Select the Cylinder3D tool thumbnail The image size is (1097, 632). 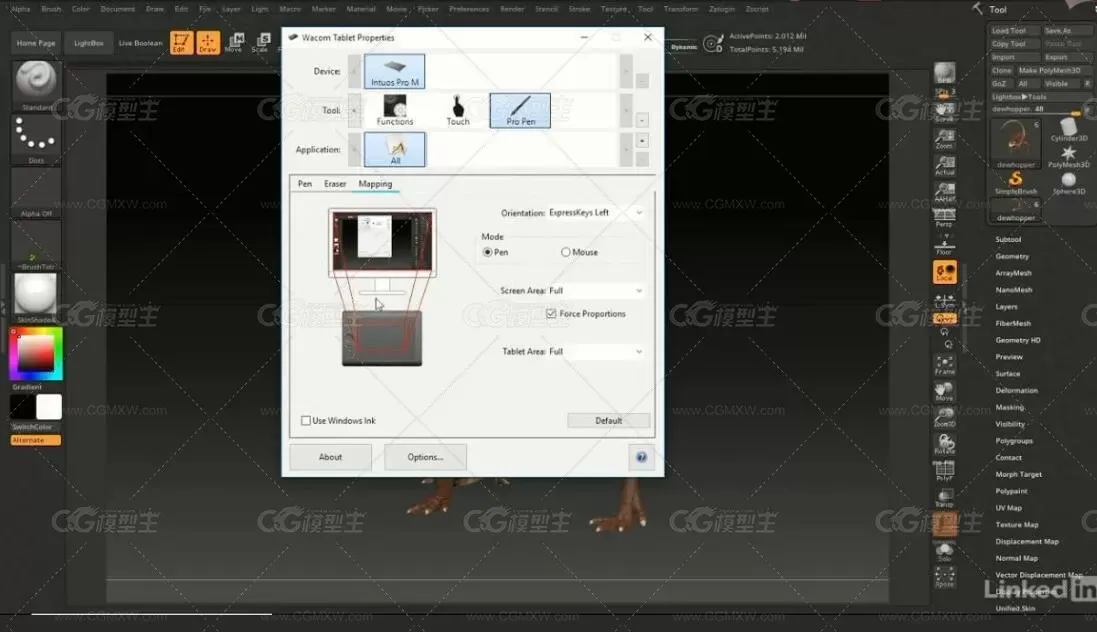(x=1068, y=130)
